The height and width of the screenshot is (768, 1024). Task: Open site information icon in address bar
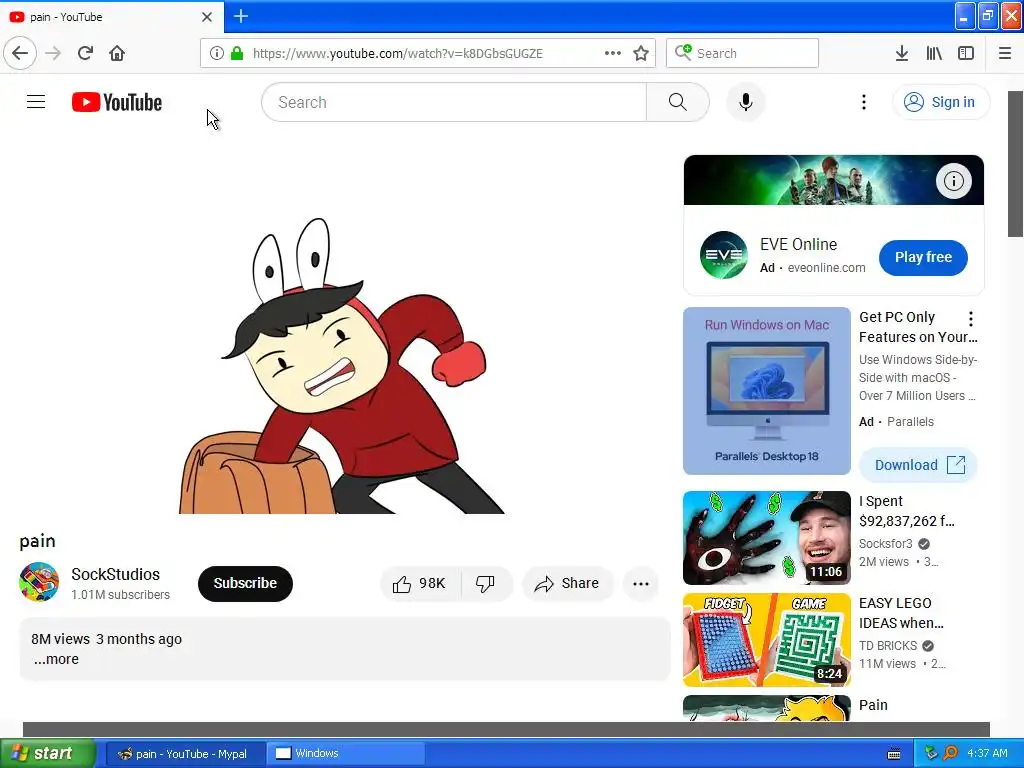point(217,53)
